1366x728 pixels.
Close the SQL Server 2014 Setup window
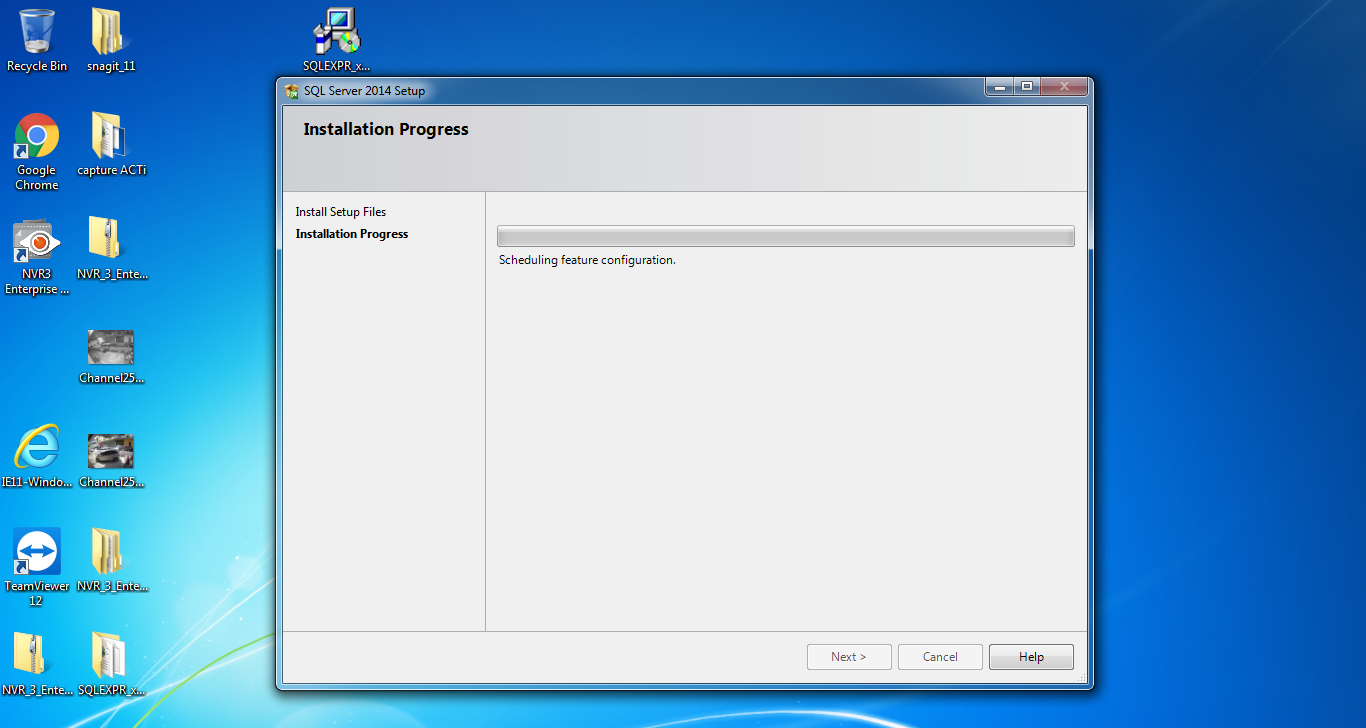click(x=1064, y=88)
